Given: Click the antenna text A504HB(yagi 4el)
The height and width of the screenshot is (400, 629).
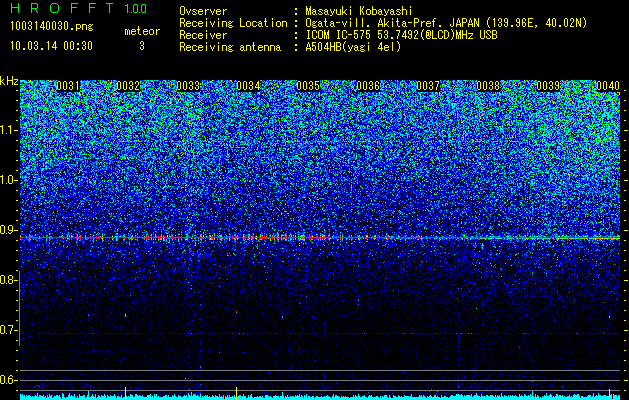Looking at the screenshot, I should point(353,47).
